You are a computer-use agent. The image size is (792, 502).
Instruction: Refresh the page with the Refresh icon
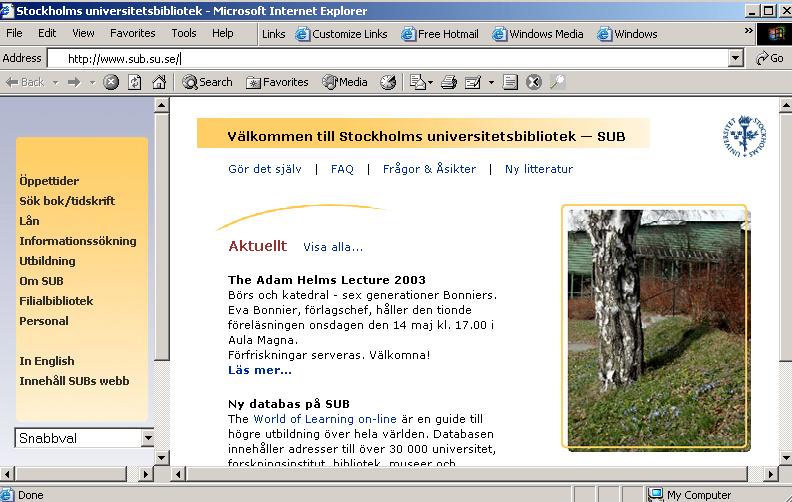(134, 82)
